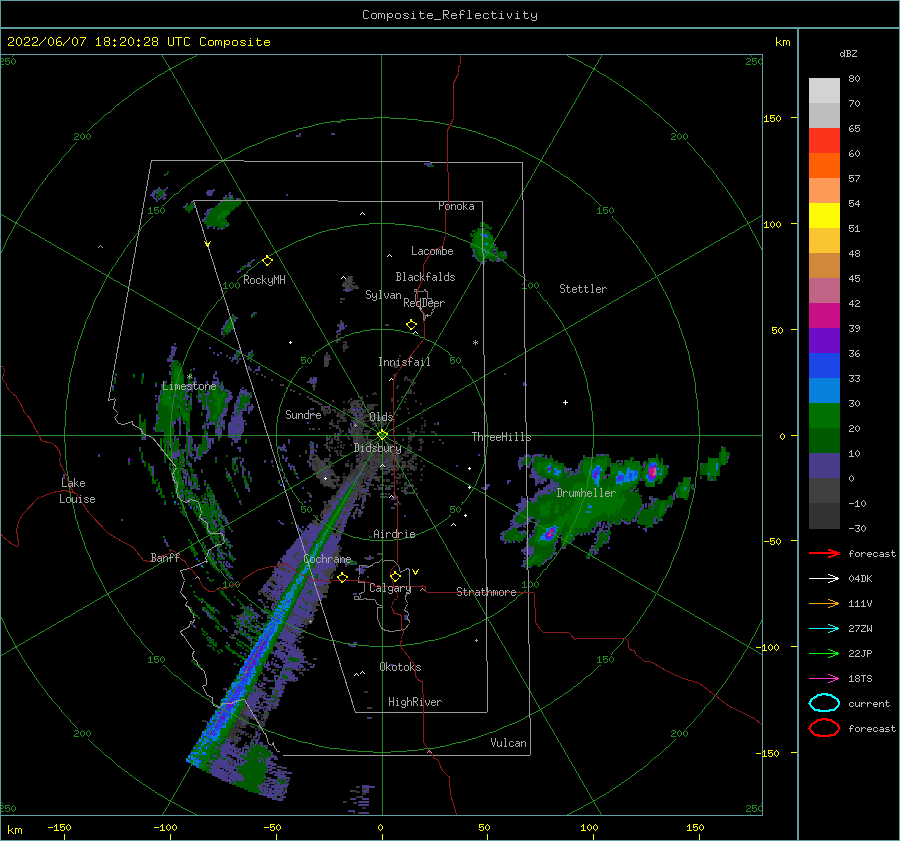
Task: Click the Strathmore city label
Action: point(486,592)
